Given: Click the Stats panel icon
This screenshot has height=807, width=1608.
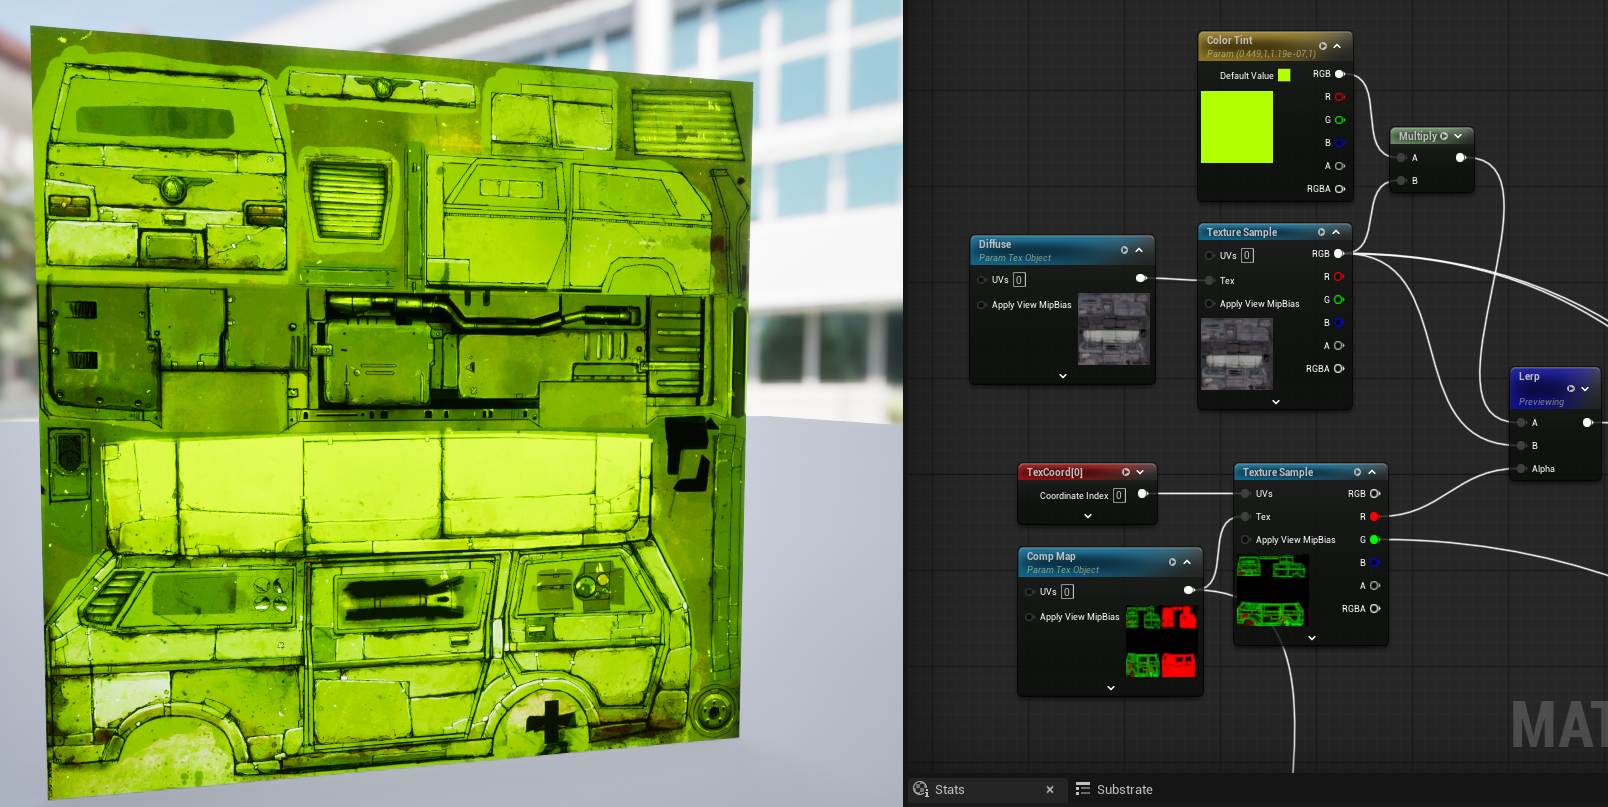Looking at the screenshot, I should pyautogui.click(x=921, y=789).
